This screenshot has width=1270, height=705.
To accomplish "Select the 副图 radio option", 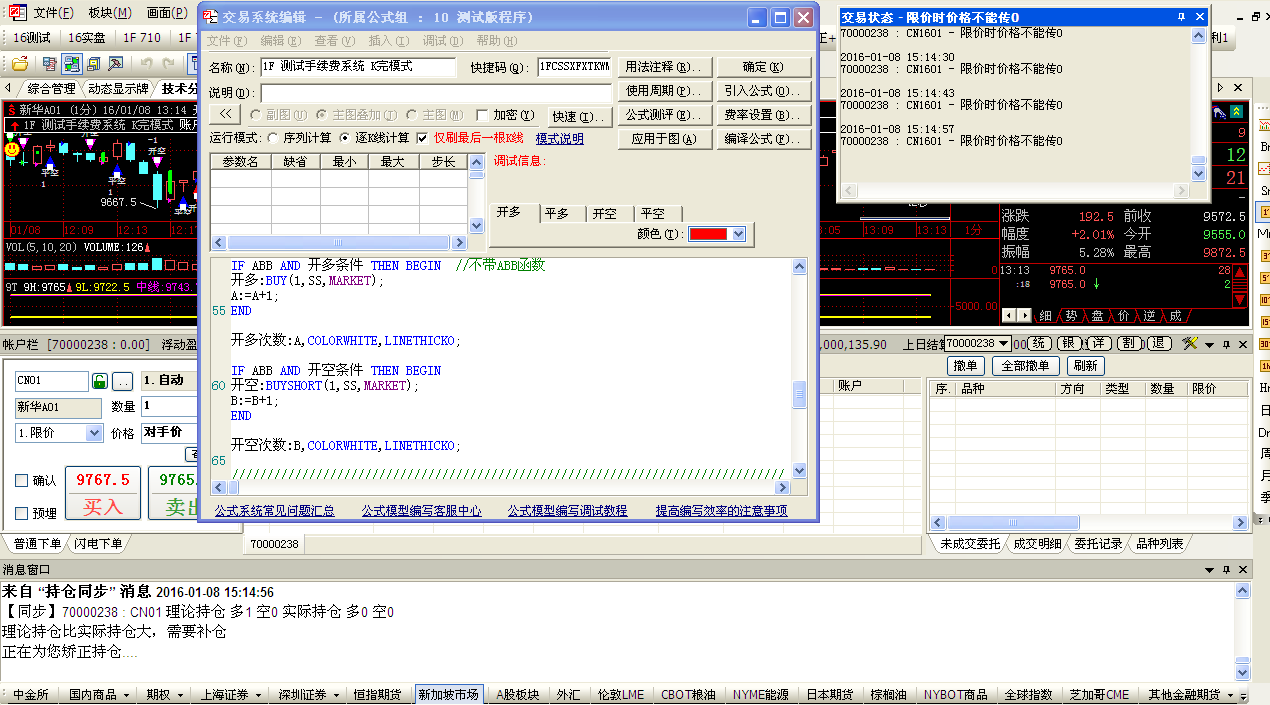I will pyautogui.click(x=256, y=115).
